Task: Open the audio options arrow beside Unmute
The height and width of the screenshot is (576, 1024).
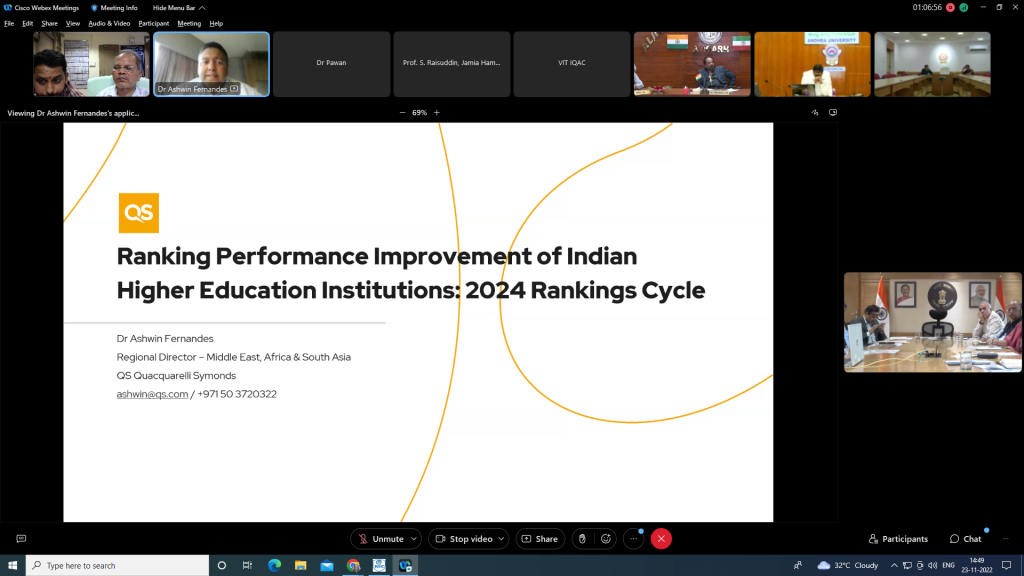Action: click(413, 539)
